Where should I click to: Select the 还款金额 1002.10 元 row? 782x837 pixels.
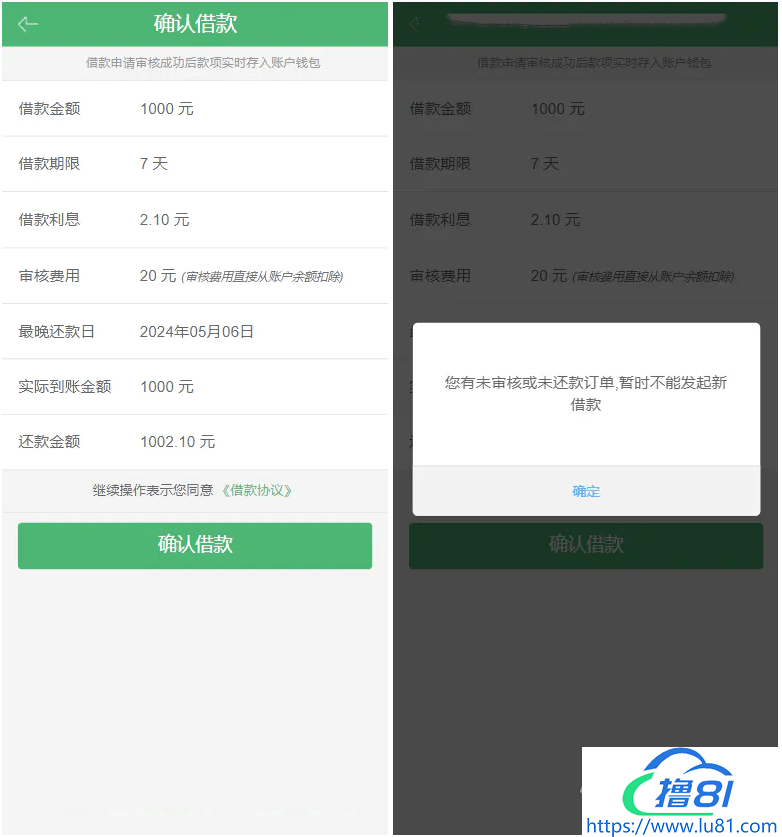pyautogui.click(x=195, y=442)
